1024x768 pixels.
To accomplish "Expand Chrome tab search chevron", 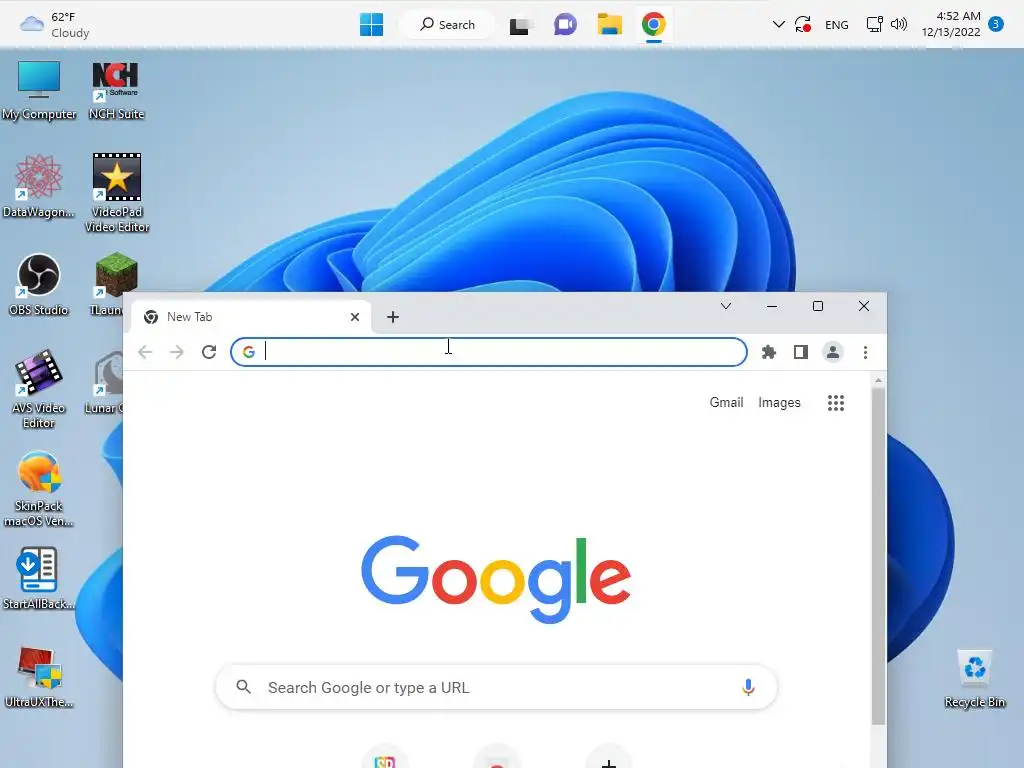I will click(726, 306).
